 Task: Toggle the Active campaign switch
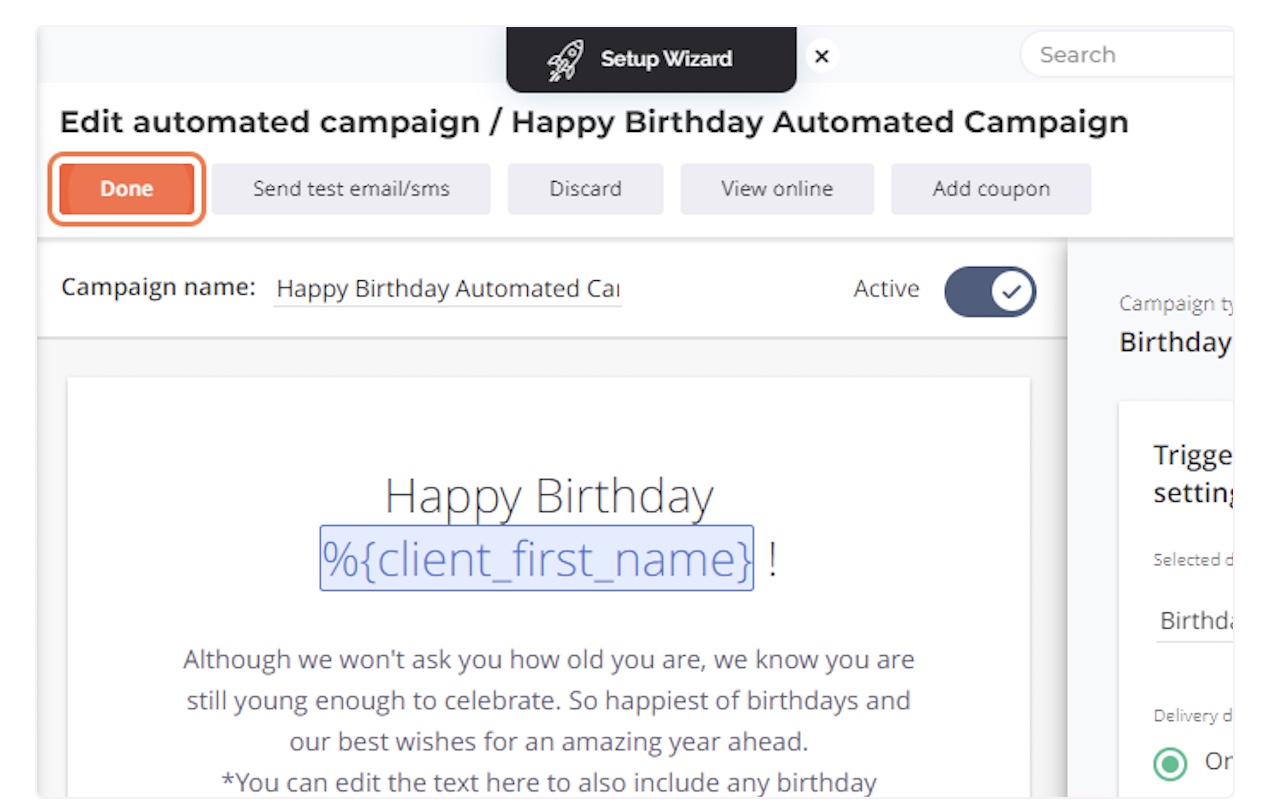[990, 291]
